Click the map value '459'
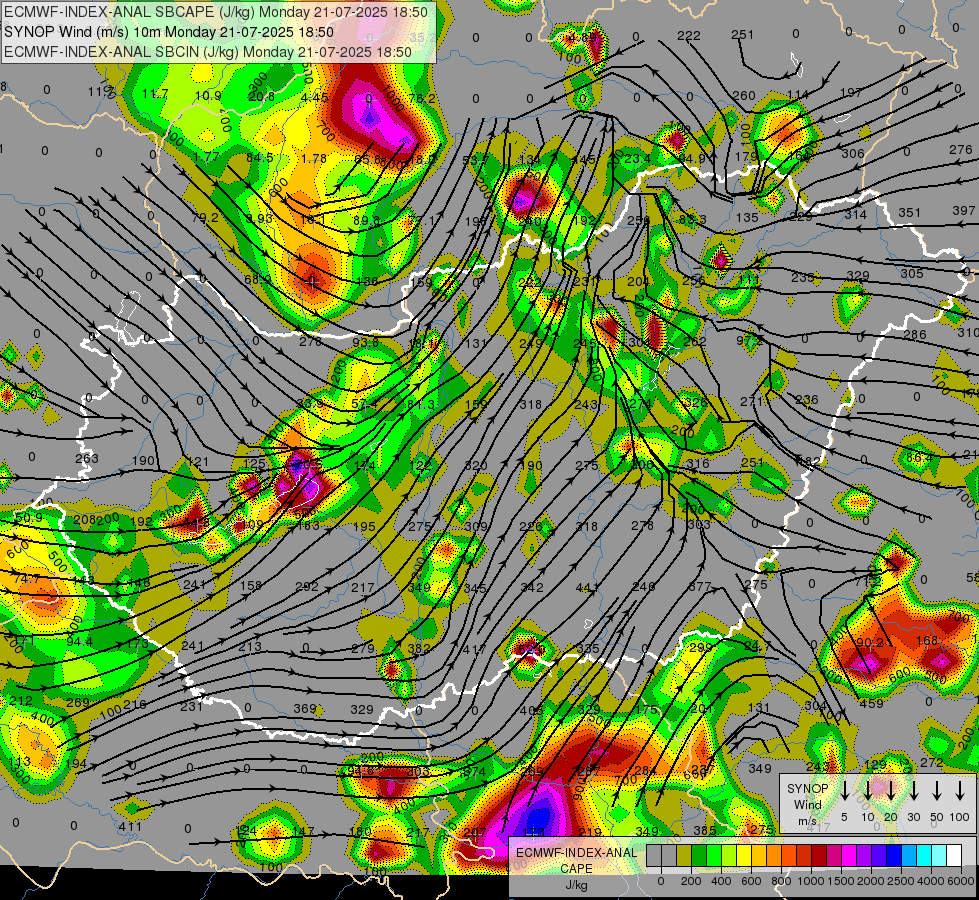 click(x=871, y=703)
